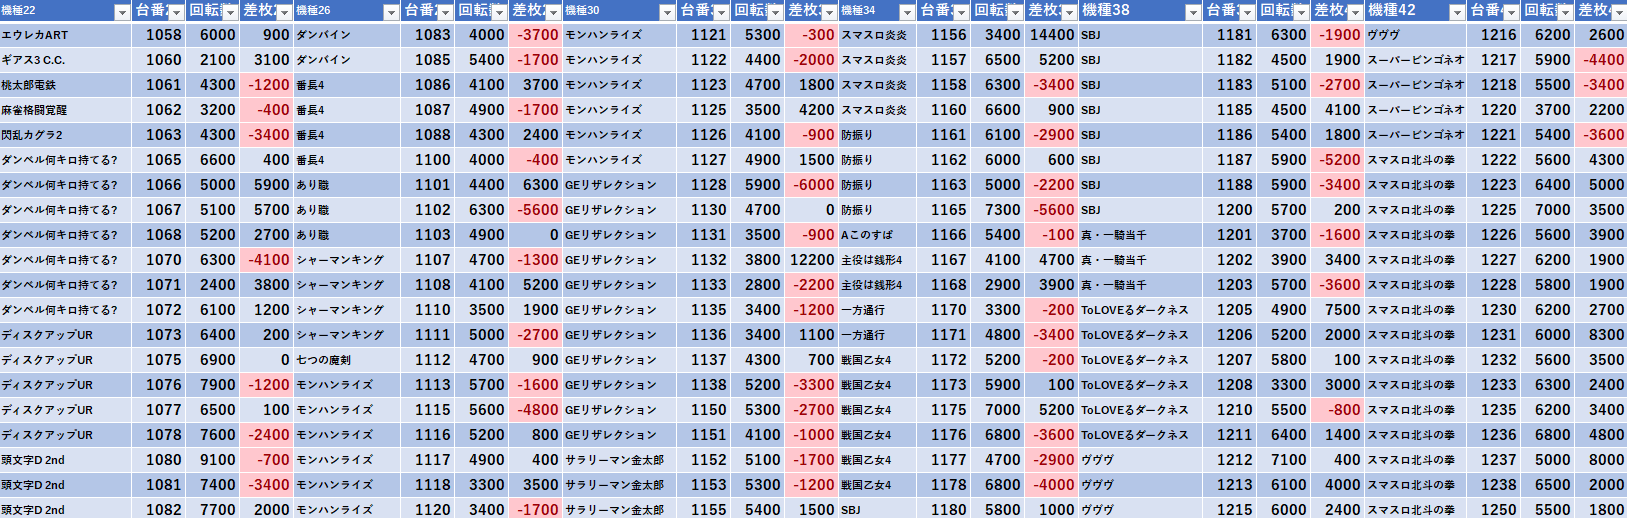The height and width of the screenshot is (518, 1627).
Task: Select 一方通行 cell in row 1135
Action: coord(878,310)
